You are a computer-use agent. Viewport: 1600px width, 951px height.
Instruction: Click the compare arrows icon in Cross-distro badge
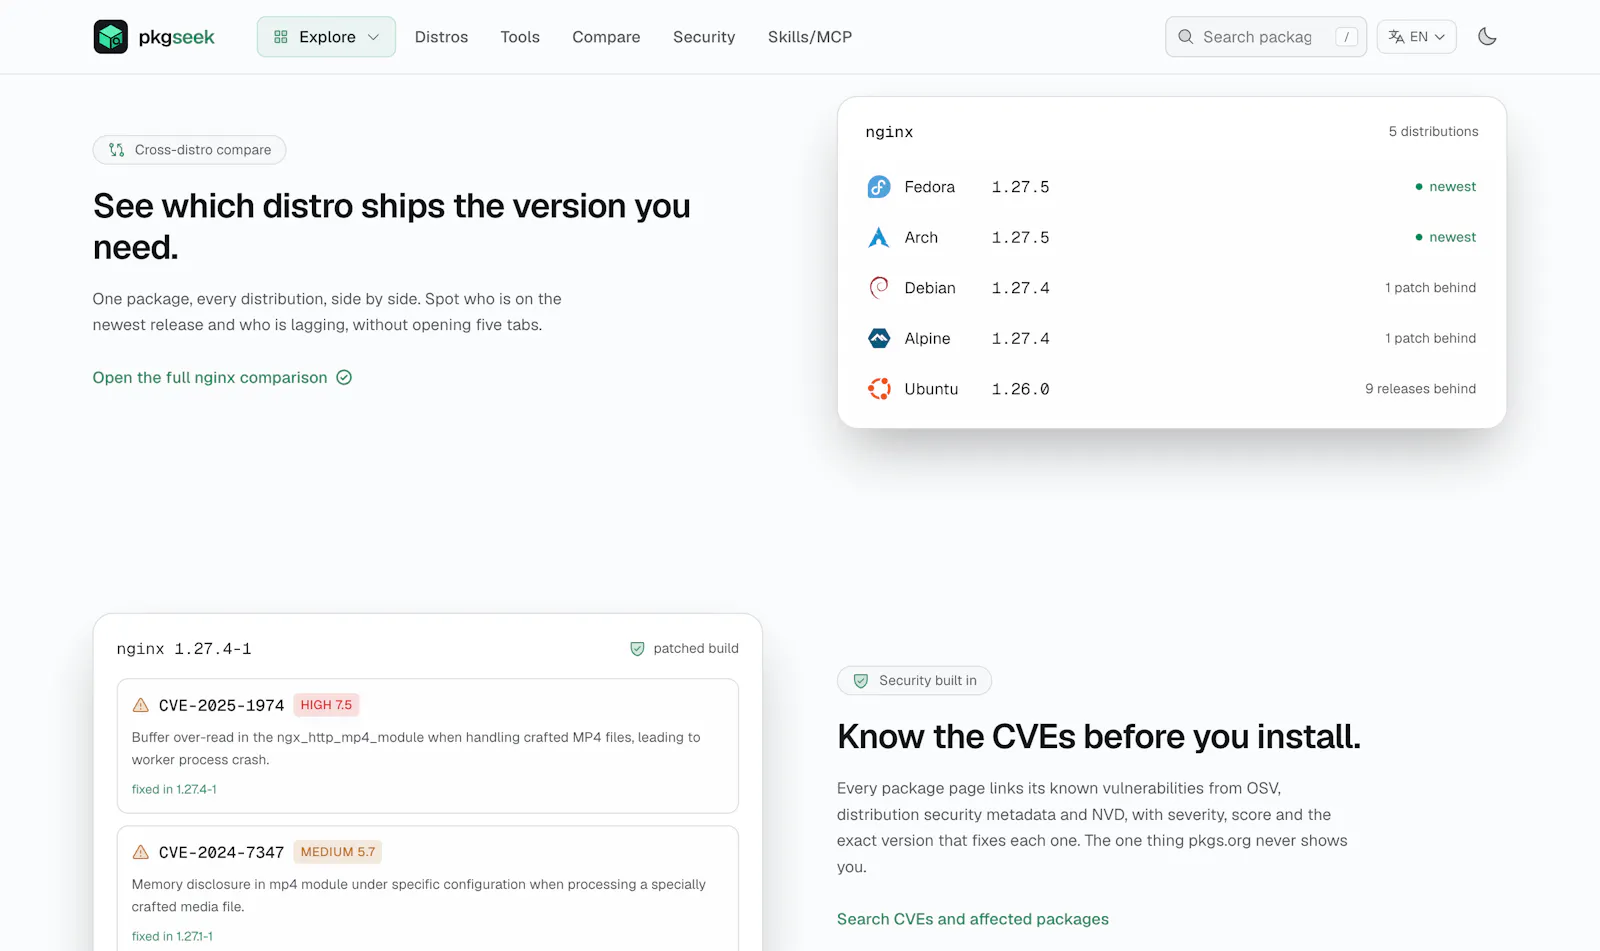117,150
